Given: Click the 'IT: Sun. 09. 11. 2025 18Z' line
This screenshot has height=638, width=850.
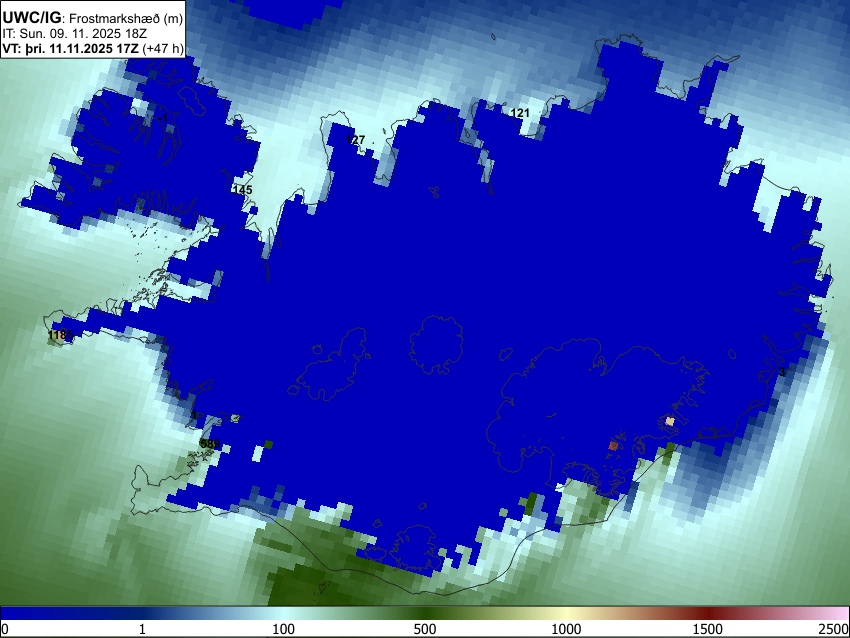Looking at the screenshot, I should [74, 34].
